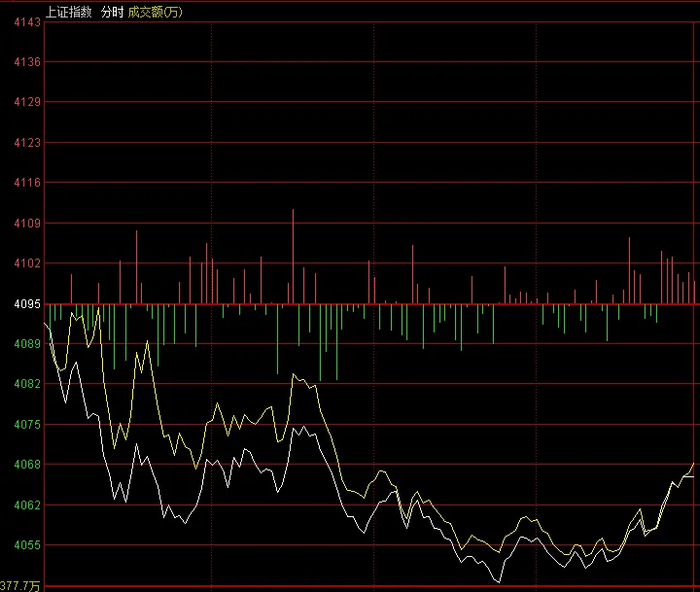Click the 4062 price axis label

pos(27,505)
